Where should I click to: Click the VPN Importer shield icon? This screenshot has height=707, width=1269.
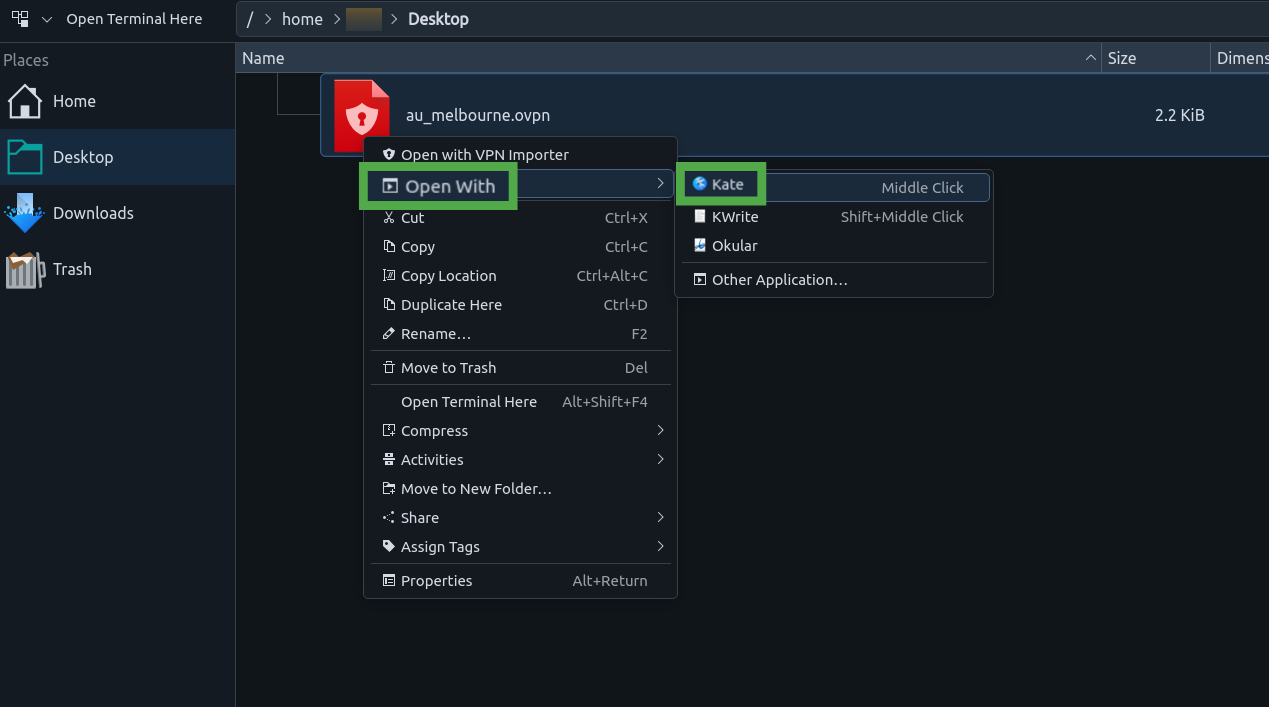coord(390,155)
